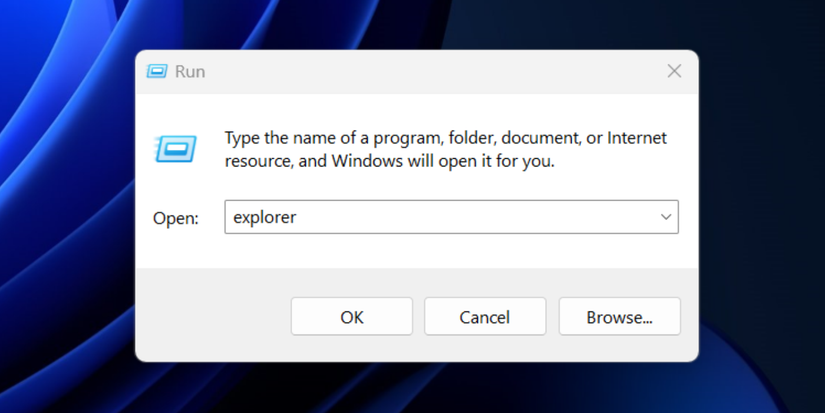825x413 pixels.
Task: Open the Browse... file picker
Action: coord(619,317)
